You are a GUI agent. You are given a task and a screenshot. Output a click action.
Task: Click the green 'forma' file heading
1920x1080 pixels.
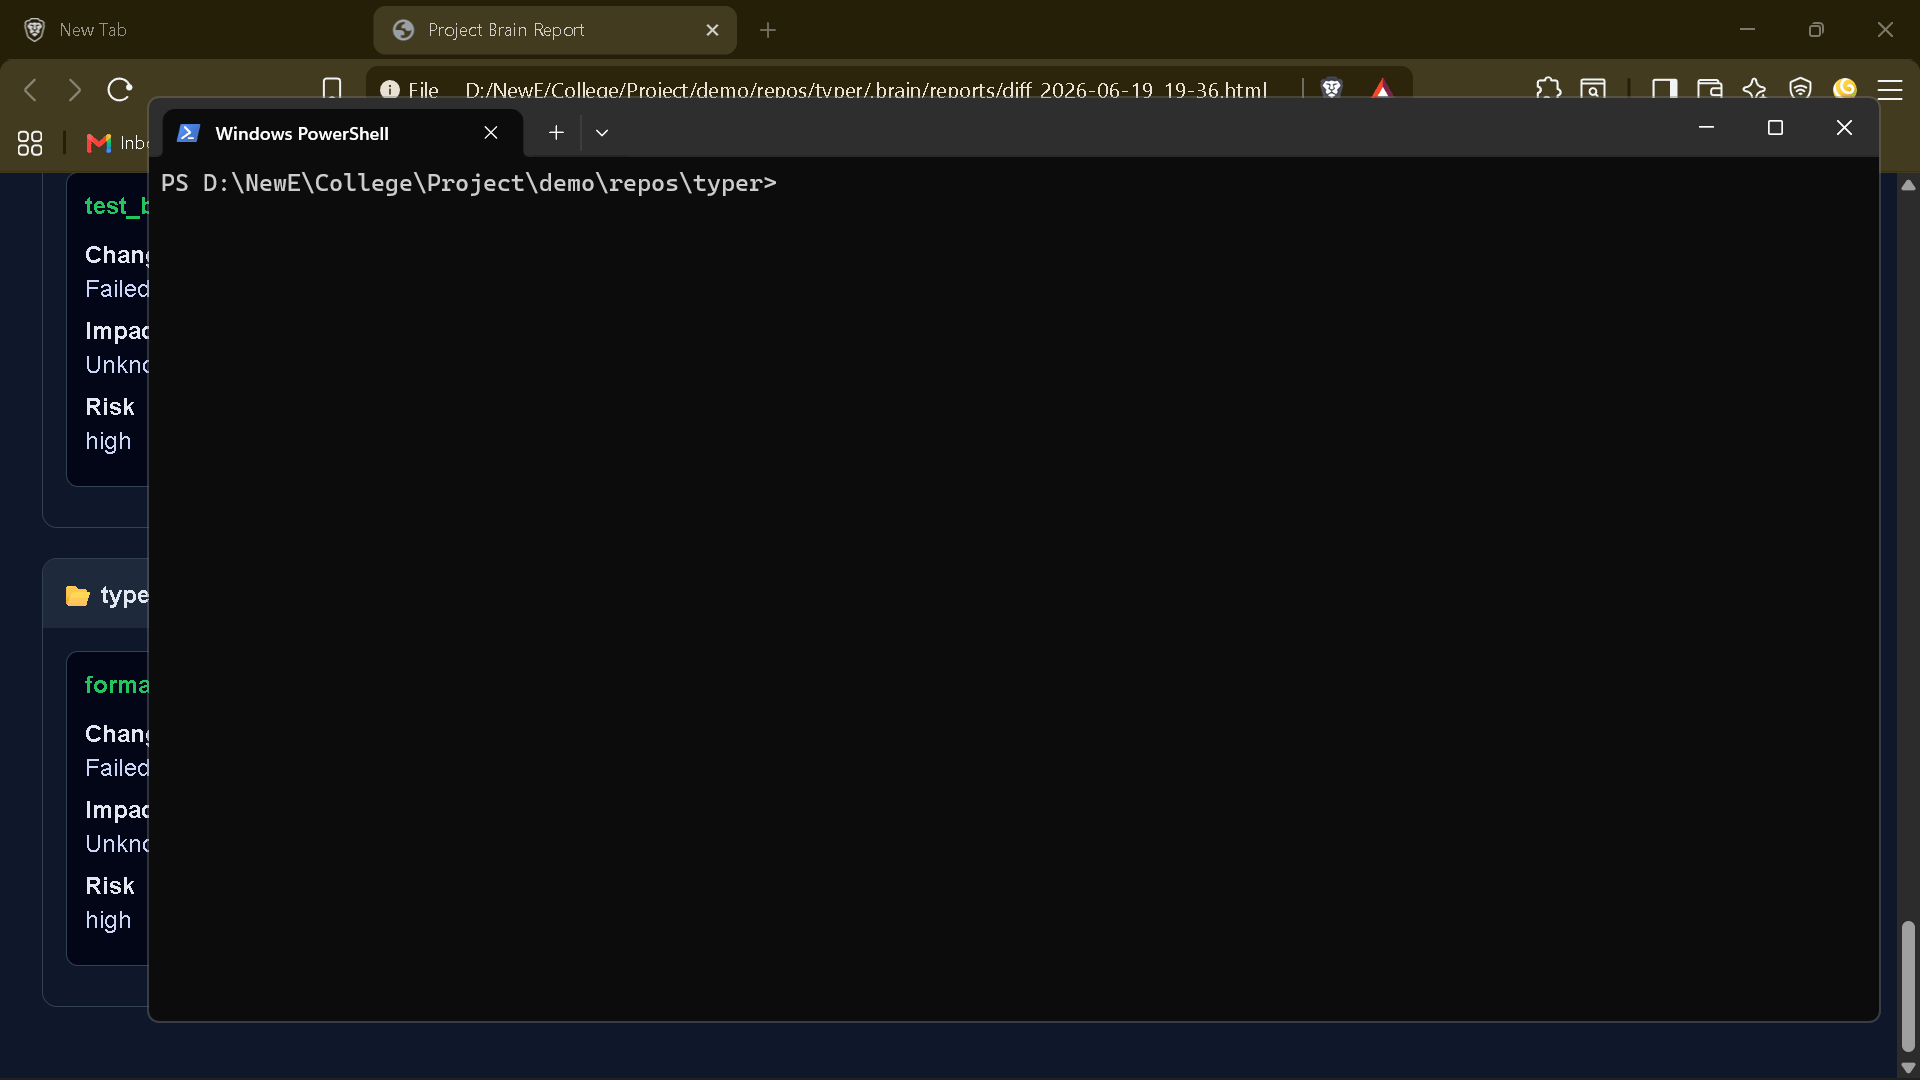(116, 685)
